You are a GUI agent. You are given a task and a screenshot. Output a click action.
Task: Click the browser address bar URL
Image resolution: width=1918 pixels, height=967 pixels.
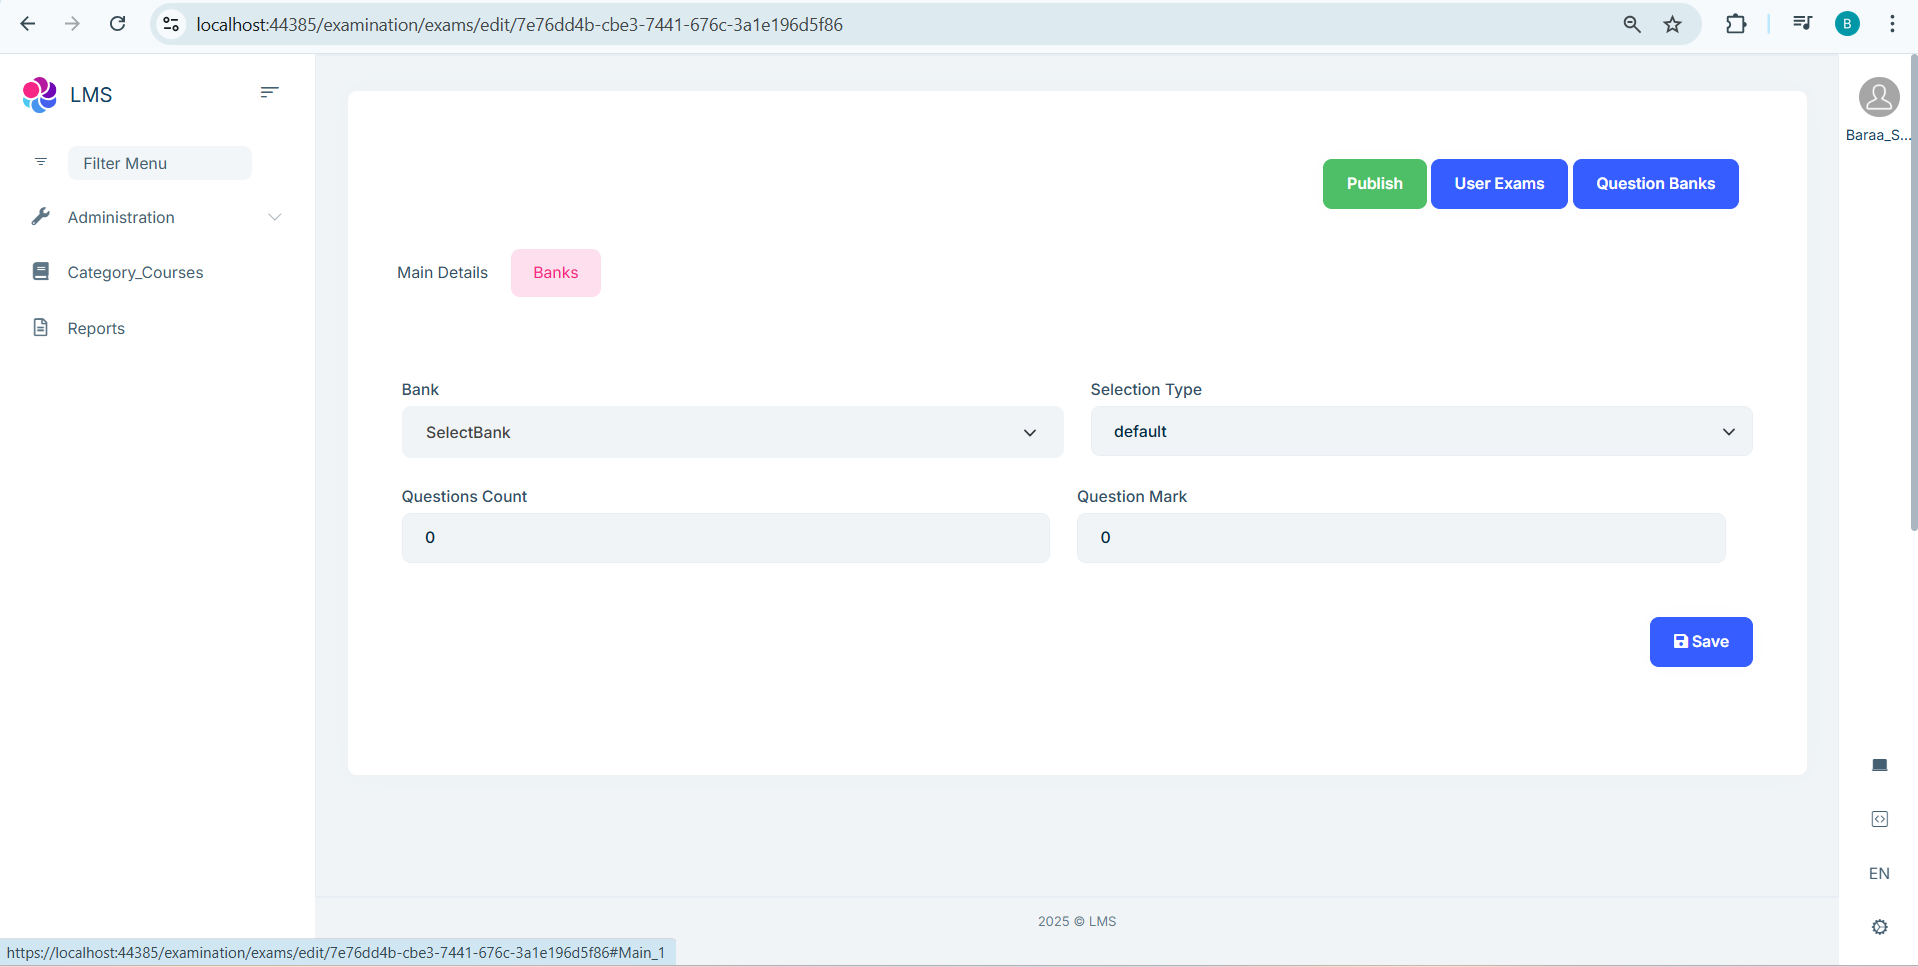coord(520,24)
